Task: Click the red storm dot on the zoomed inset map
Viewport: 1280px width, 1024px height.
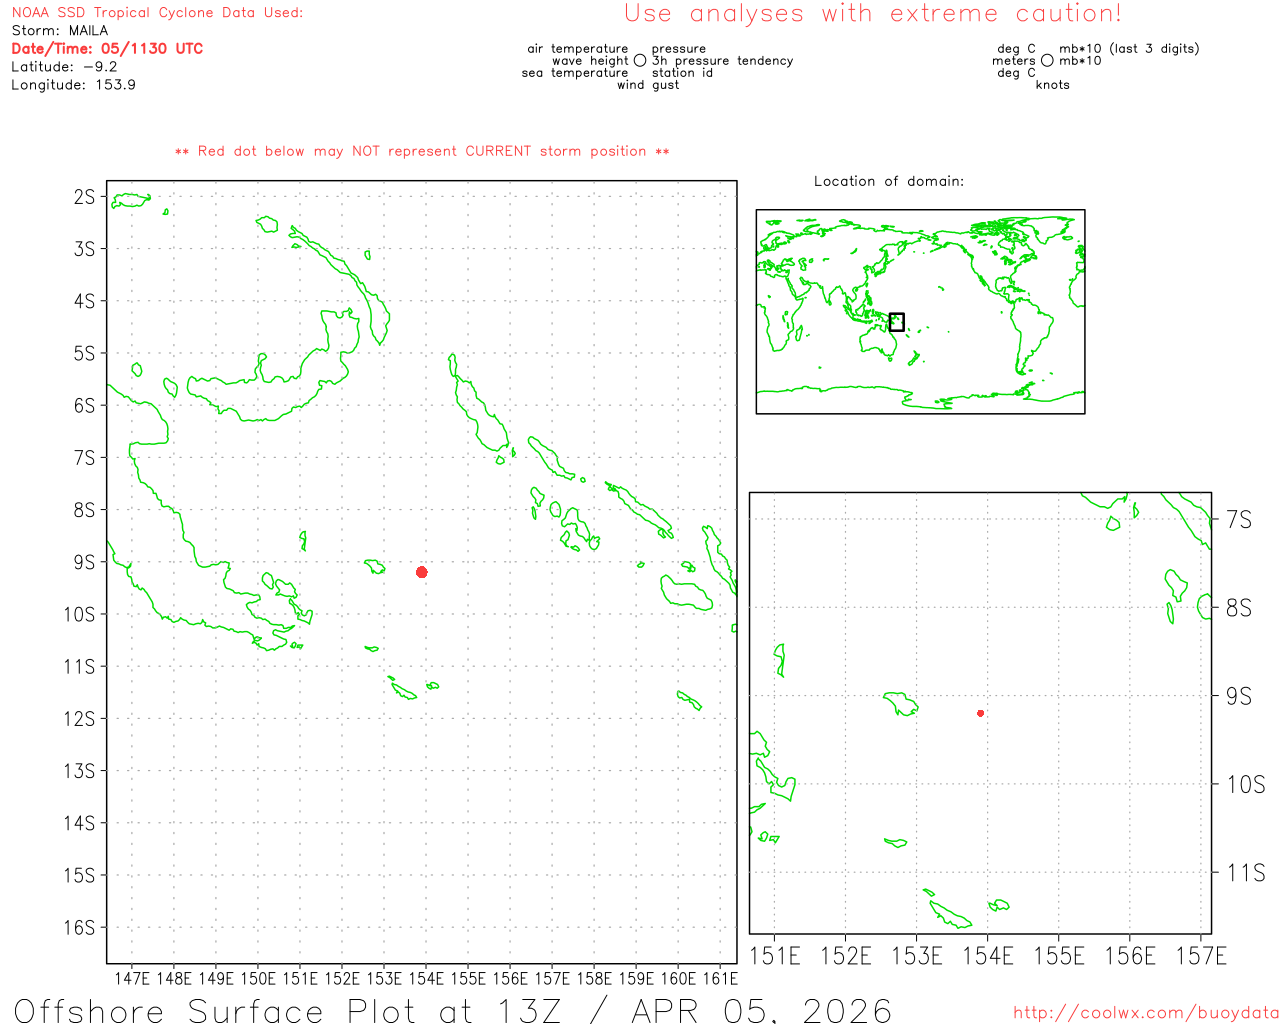Action: (x=980, y=713)
